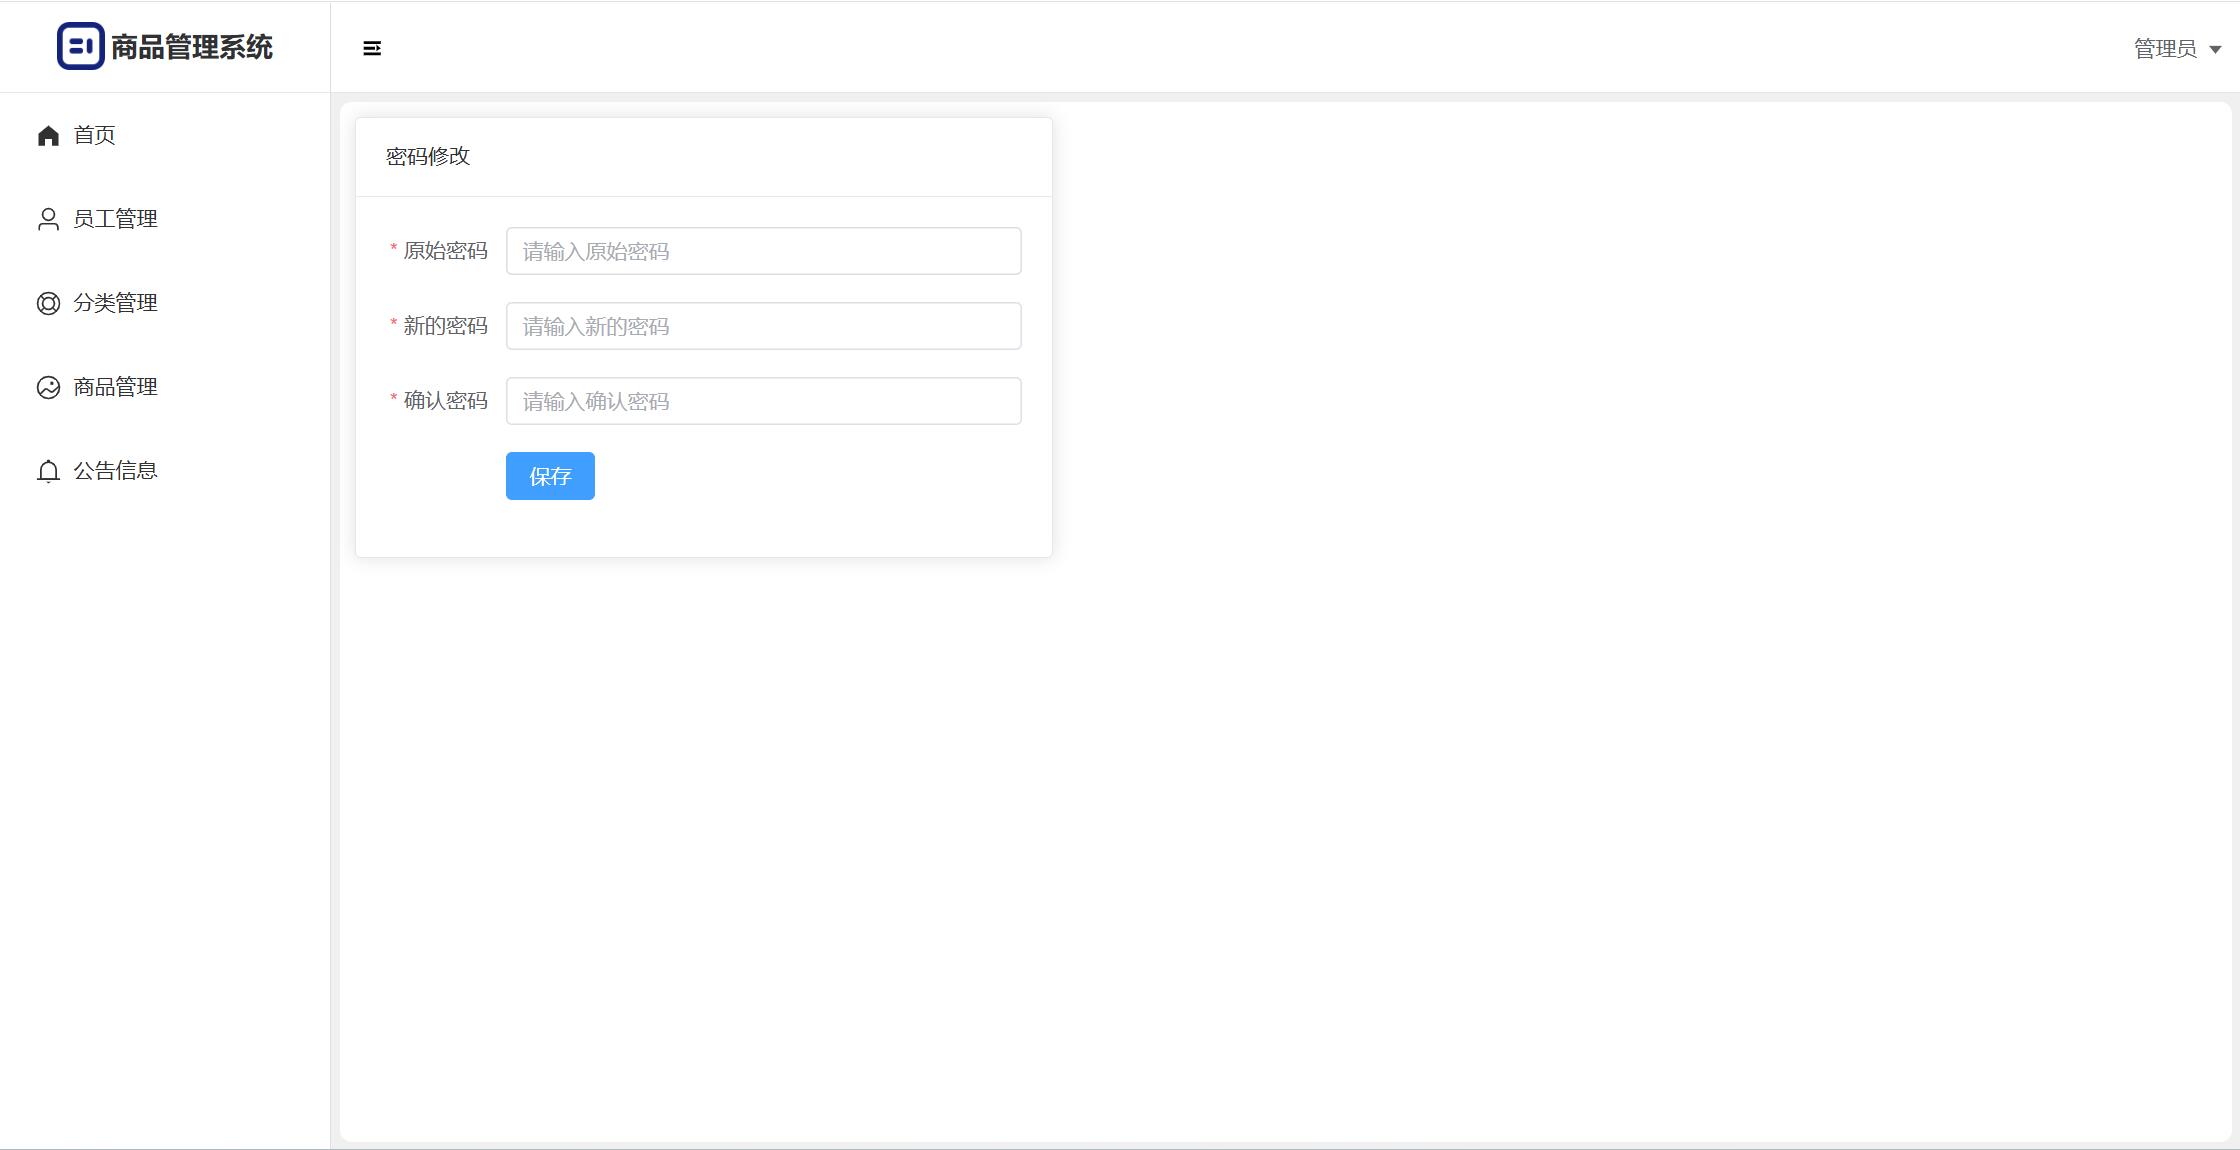Image resolution: width=2240 pixels, height=1150 pixels.
Task: Open the 管理员 user menu
Action: point(2177,48)
